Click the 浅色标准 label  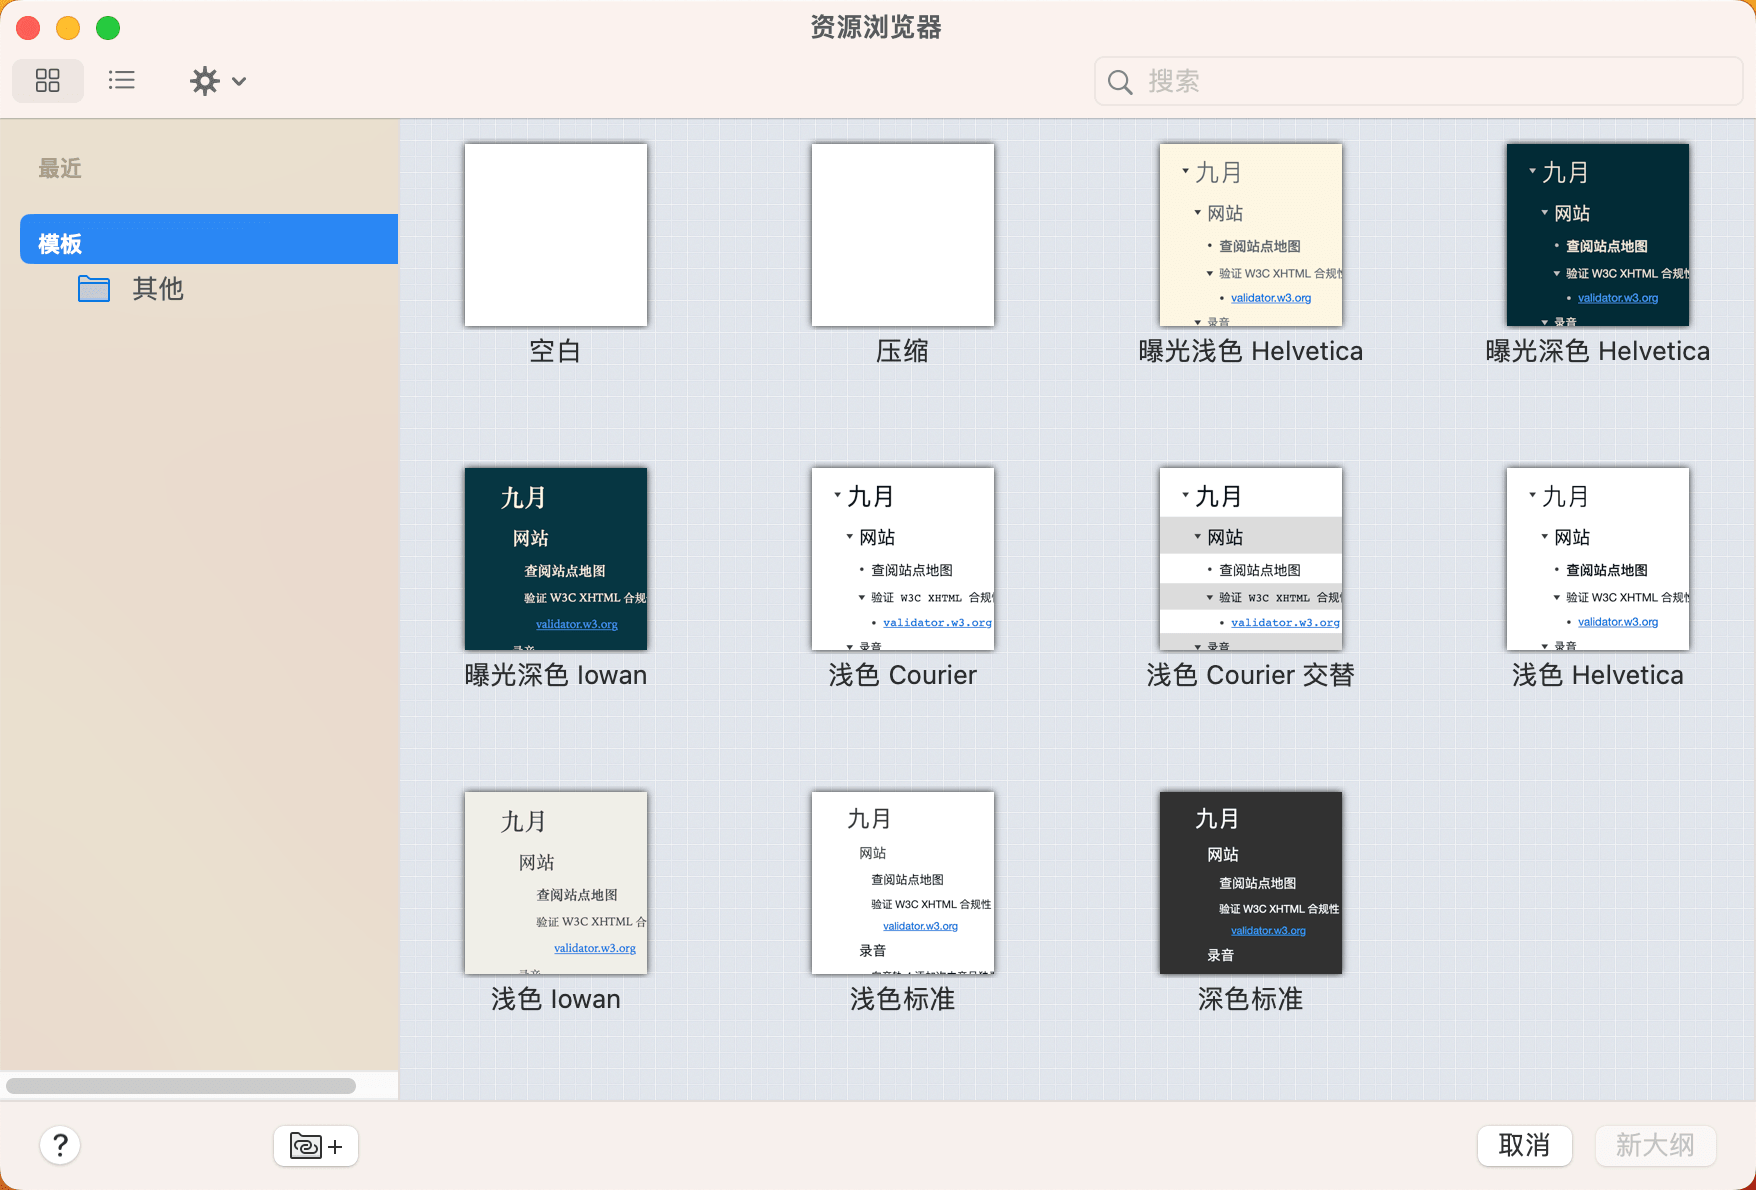click(x=903, y=999)
